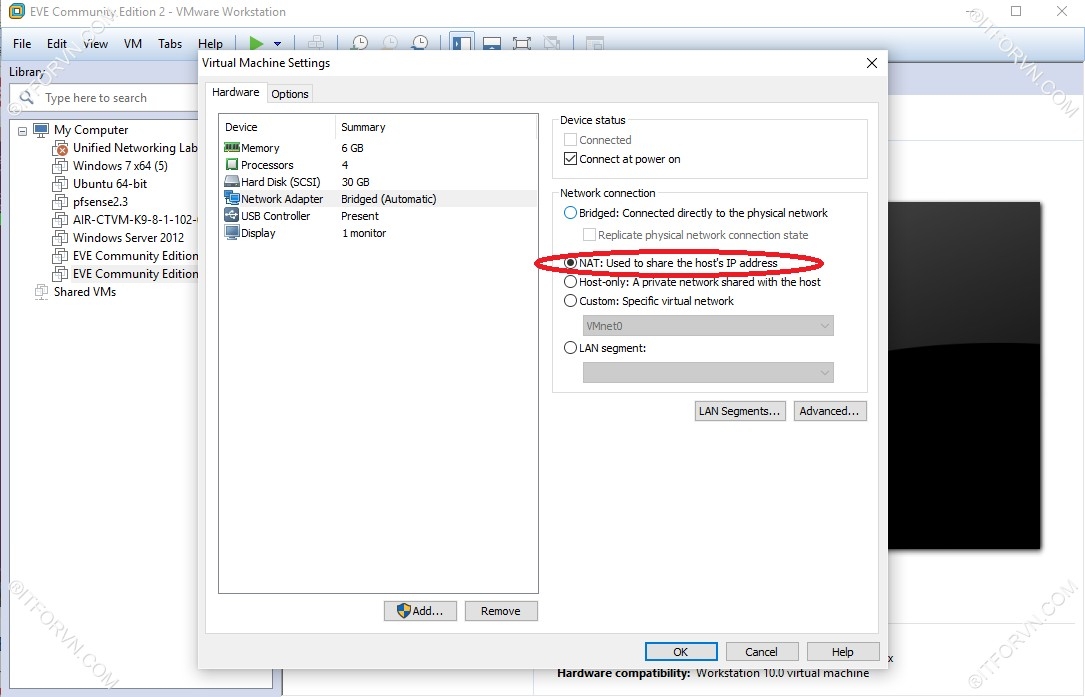Screen dimensions: 1085x697
Task: Click the Processors device icon
Action: coord(232,165)
